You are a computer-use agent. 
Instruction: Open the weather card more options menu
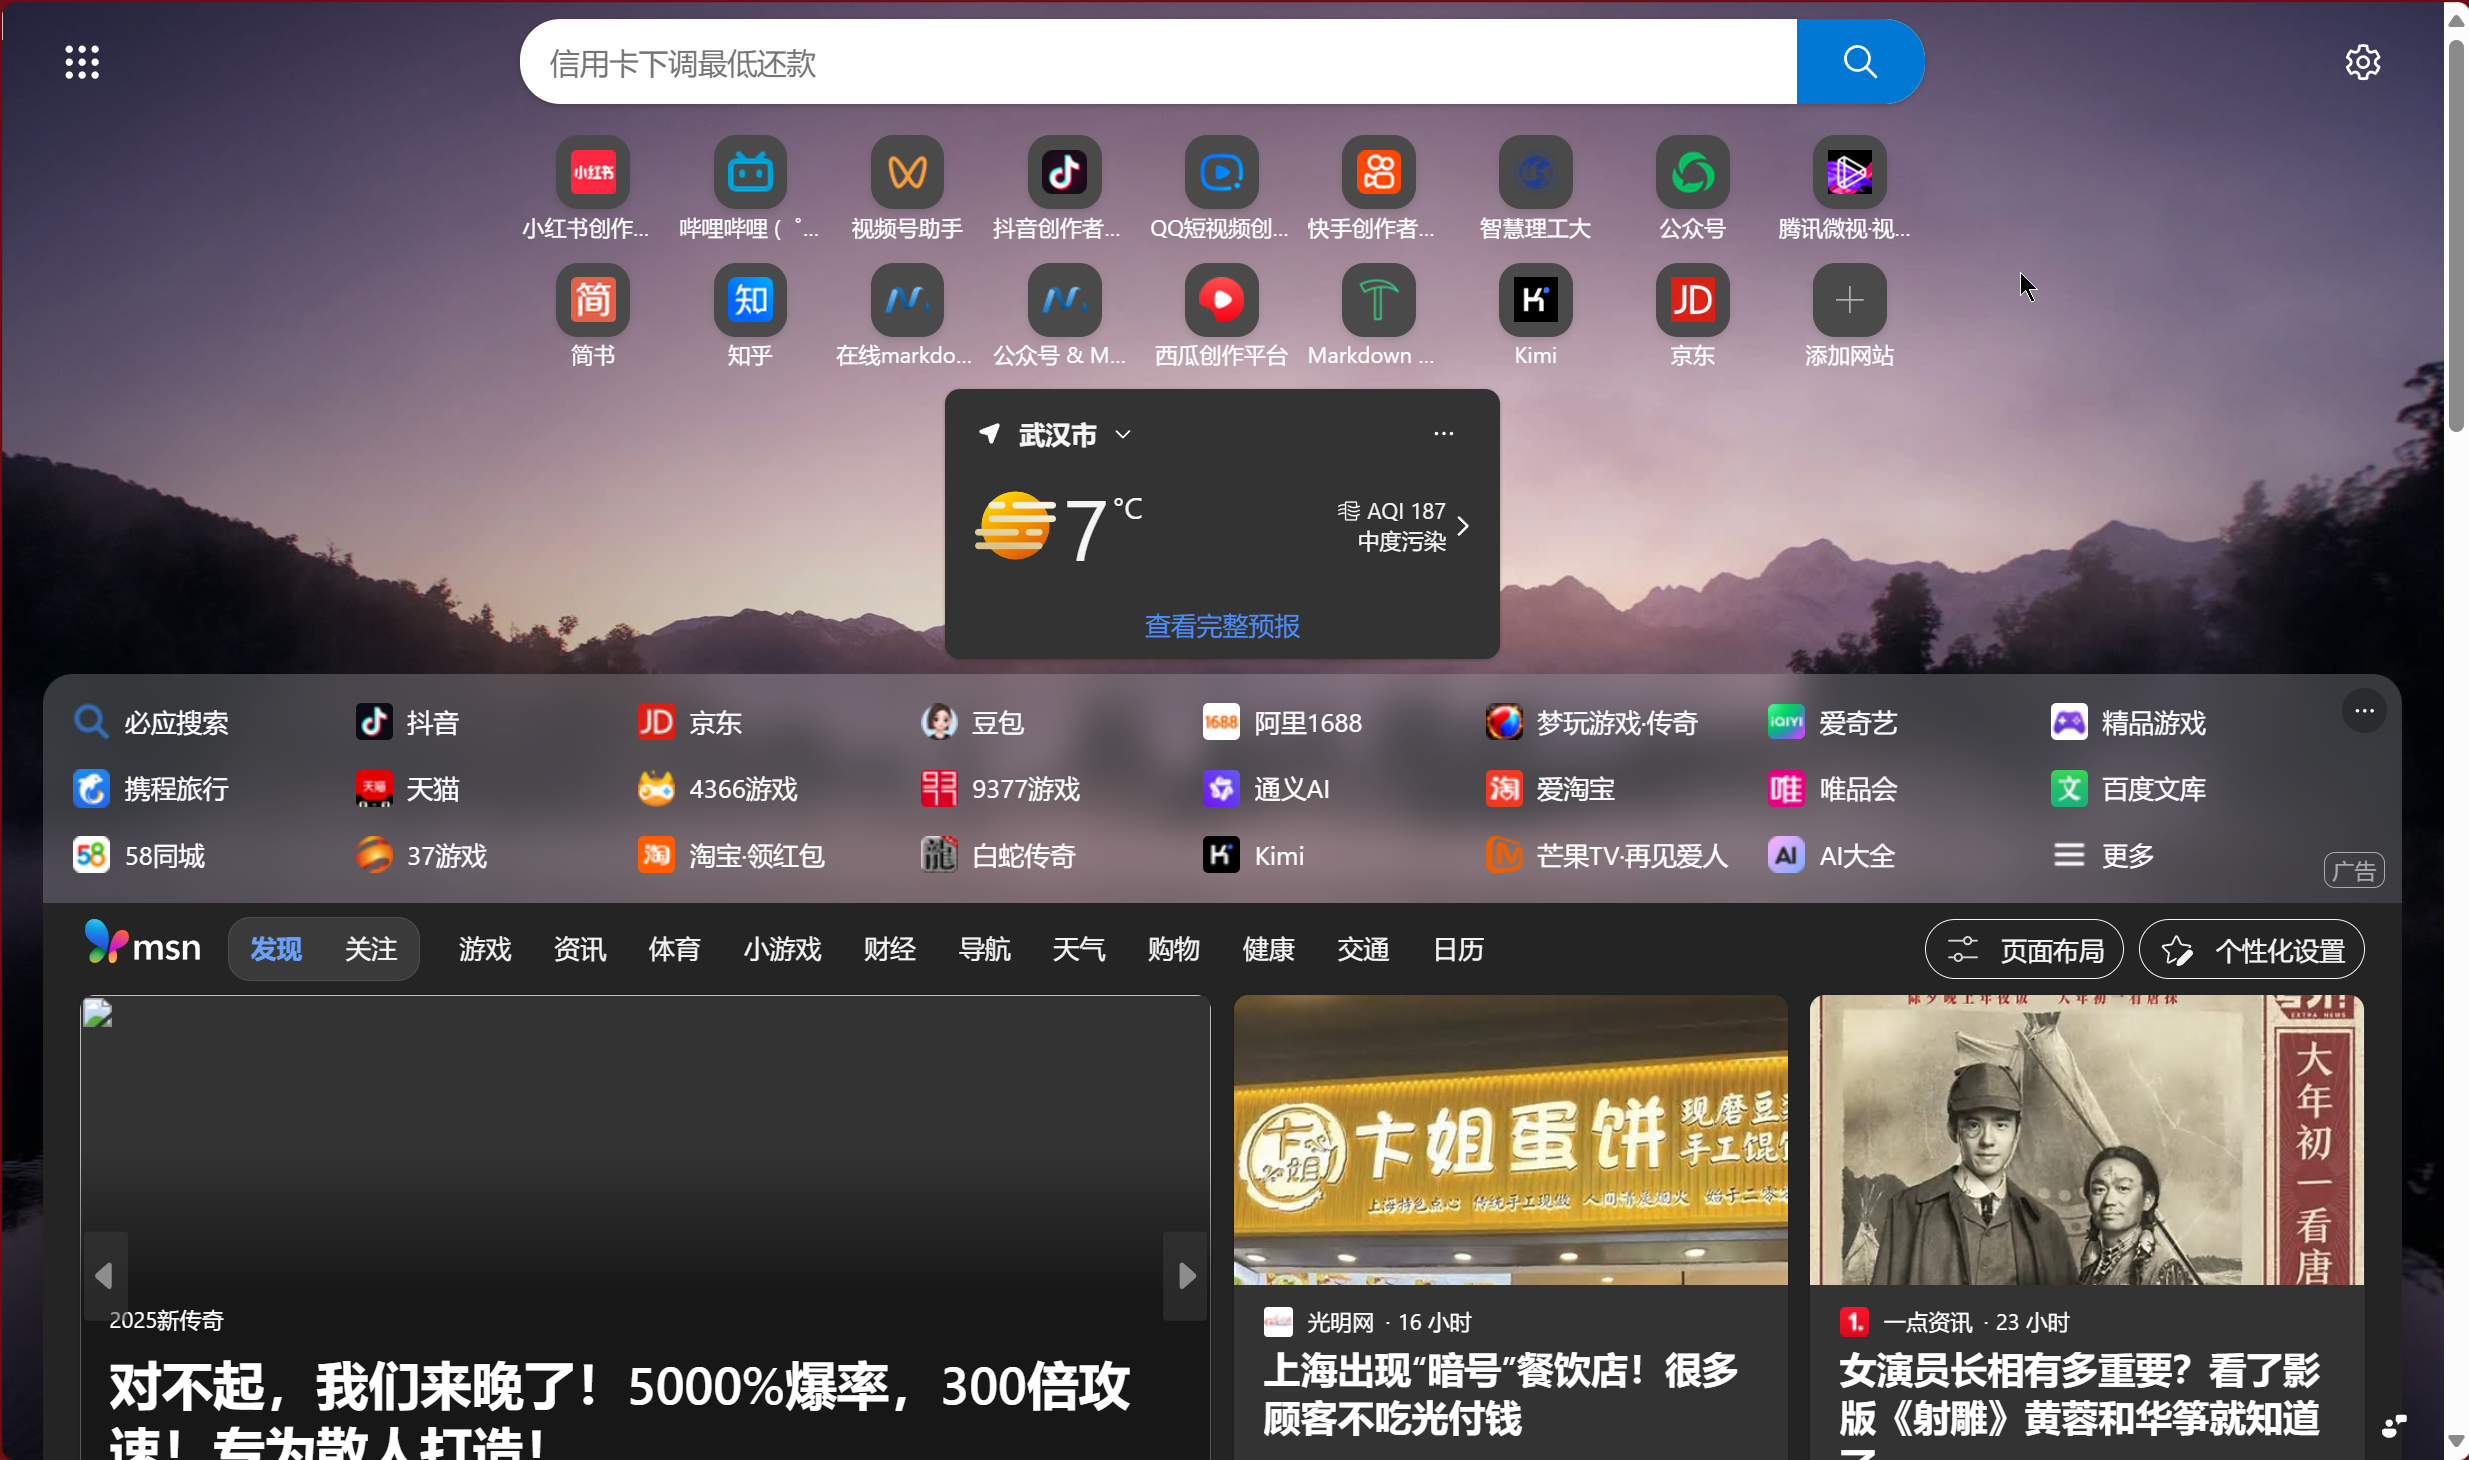coord(1443,433)
